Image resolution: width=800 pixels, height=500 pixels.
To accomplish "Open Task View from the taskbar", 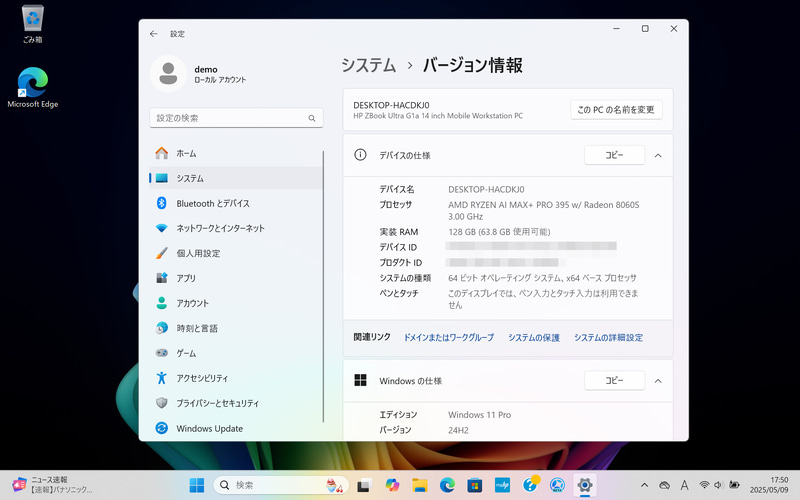I will [364, 485].
